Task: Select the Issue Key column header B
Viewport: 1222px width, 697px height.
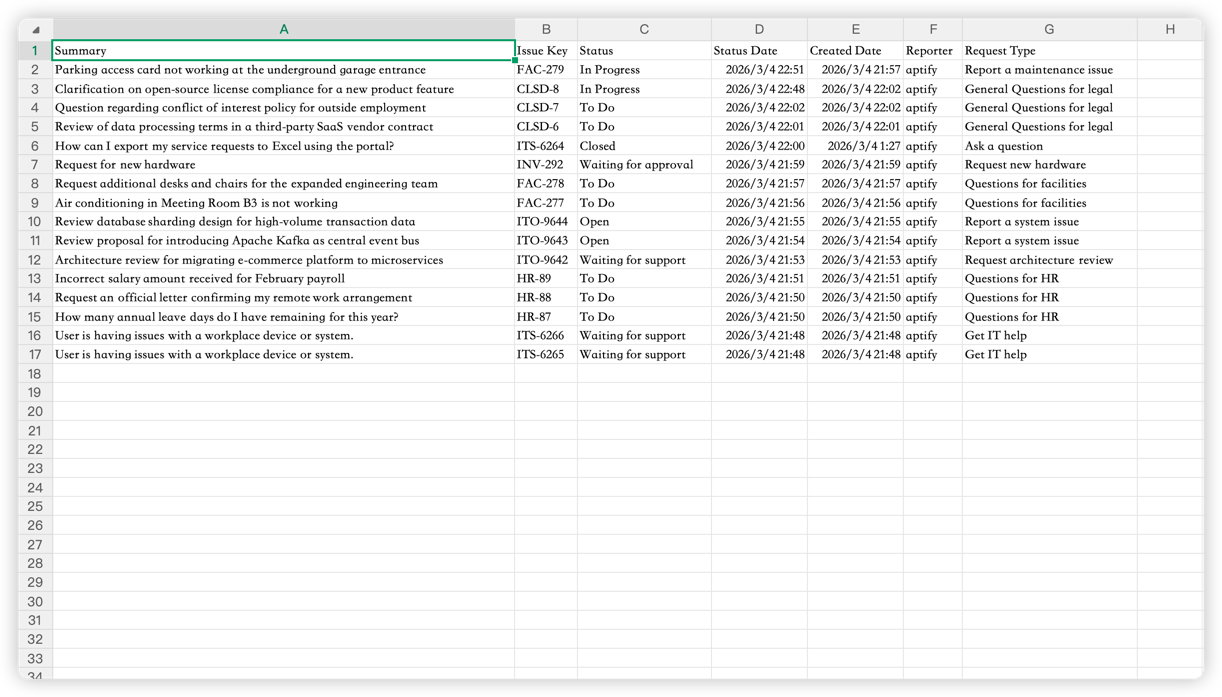Action: (545, 29)
